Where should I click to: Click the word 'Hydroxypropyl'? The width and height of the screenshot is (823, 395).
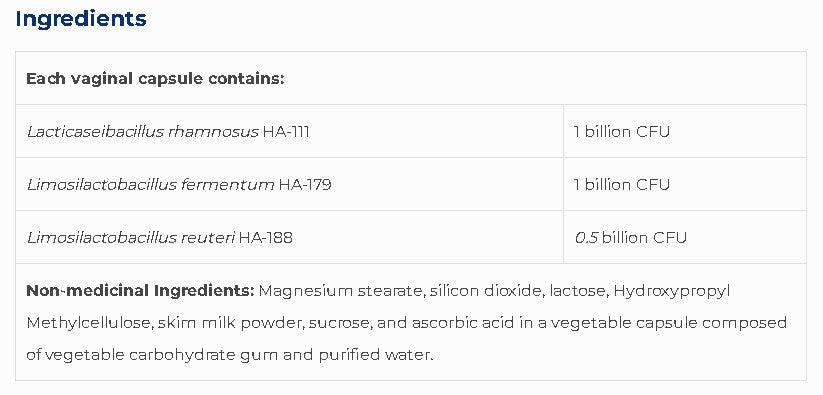click(x=672, y=291)
